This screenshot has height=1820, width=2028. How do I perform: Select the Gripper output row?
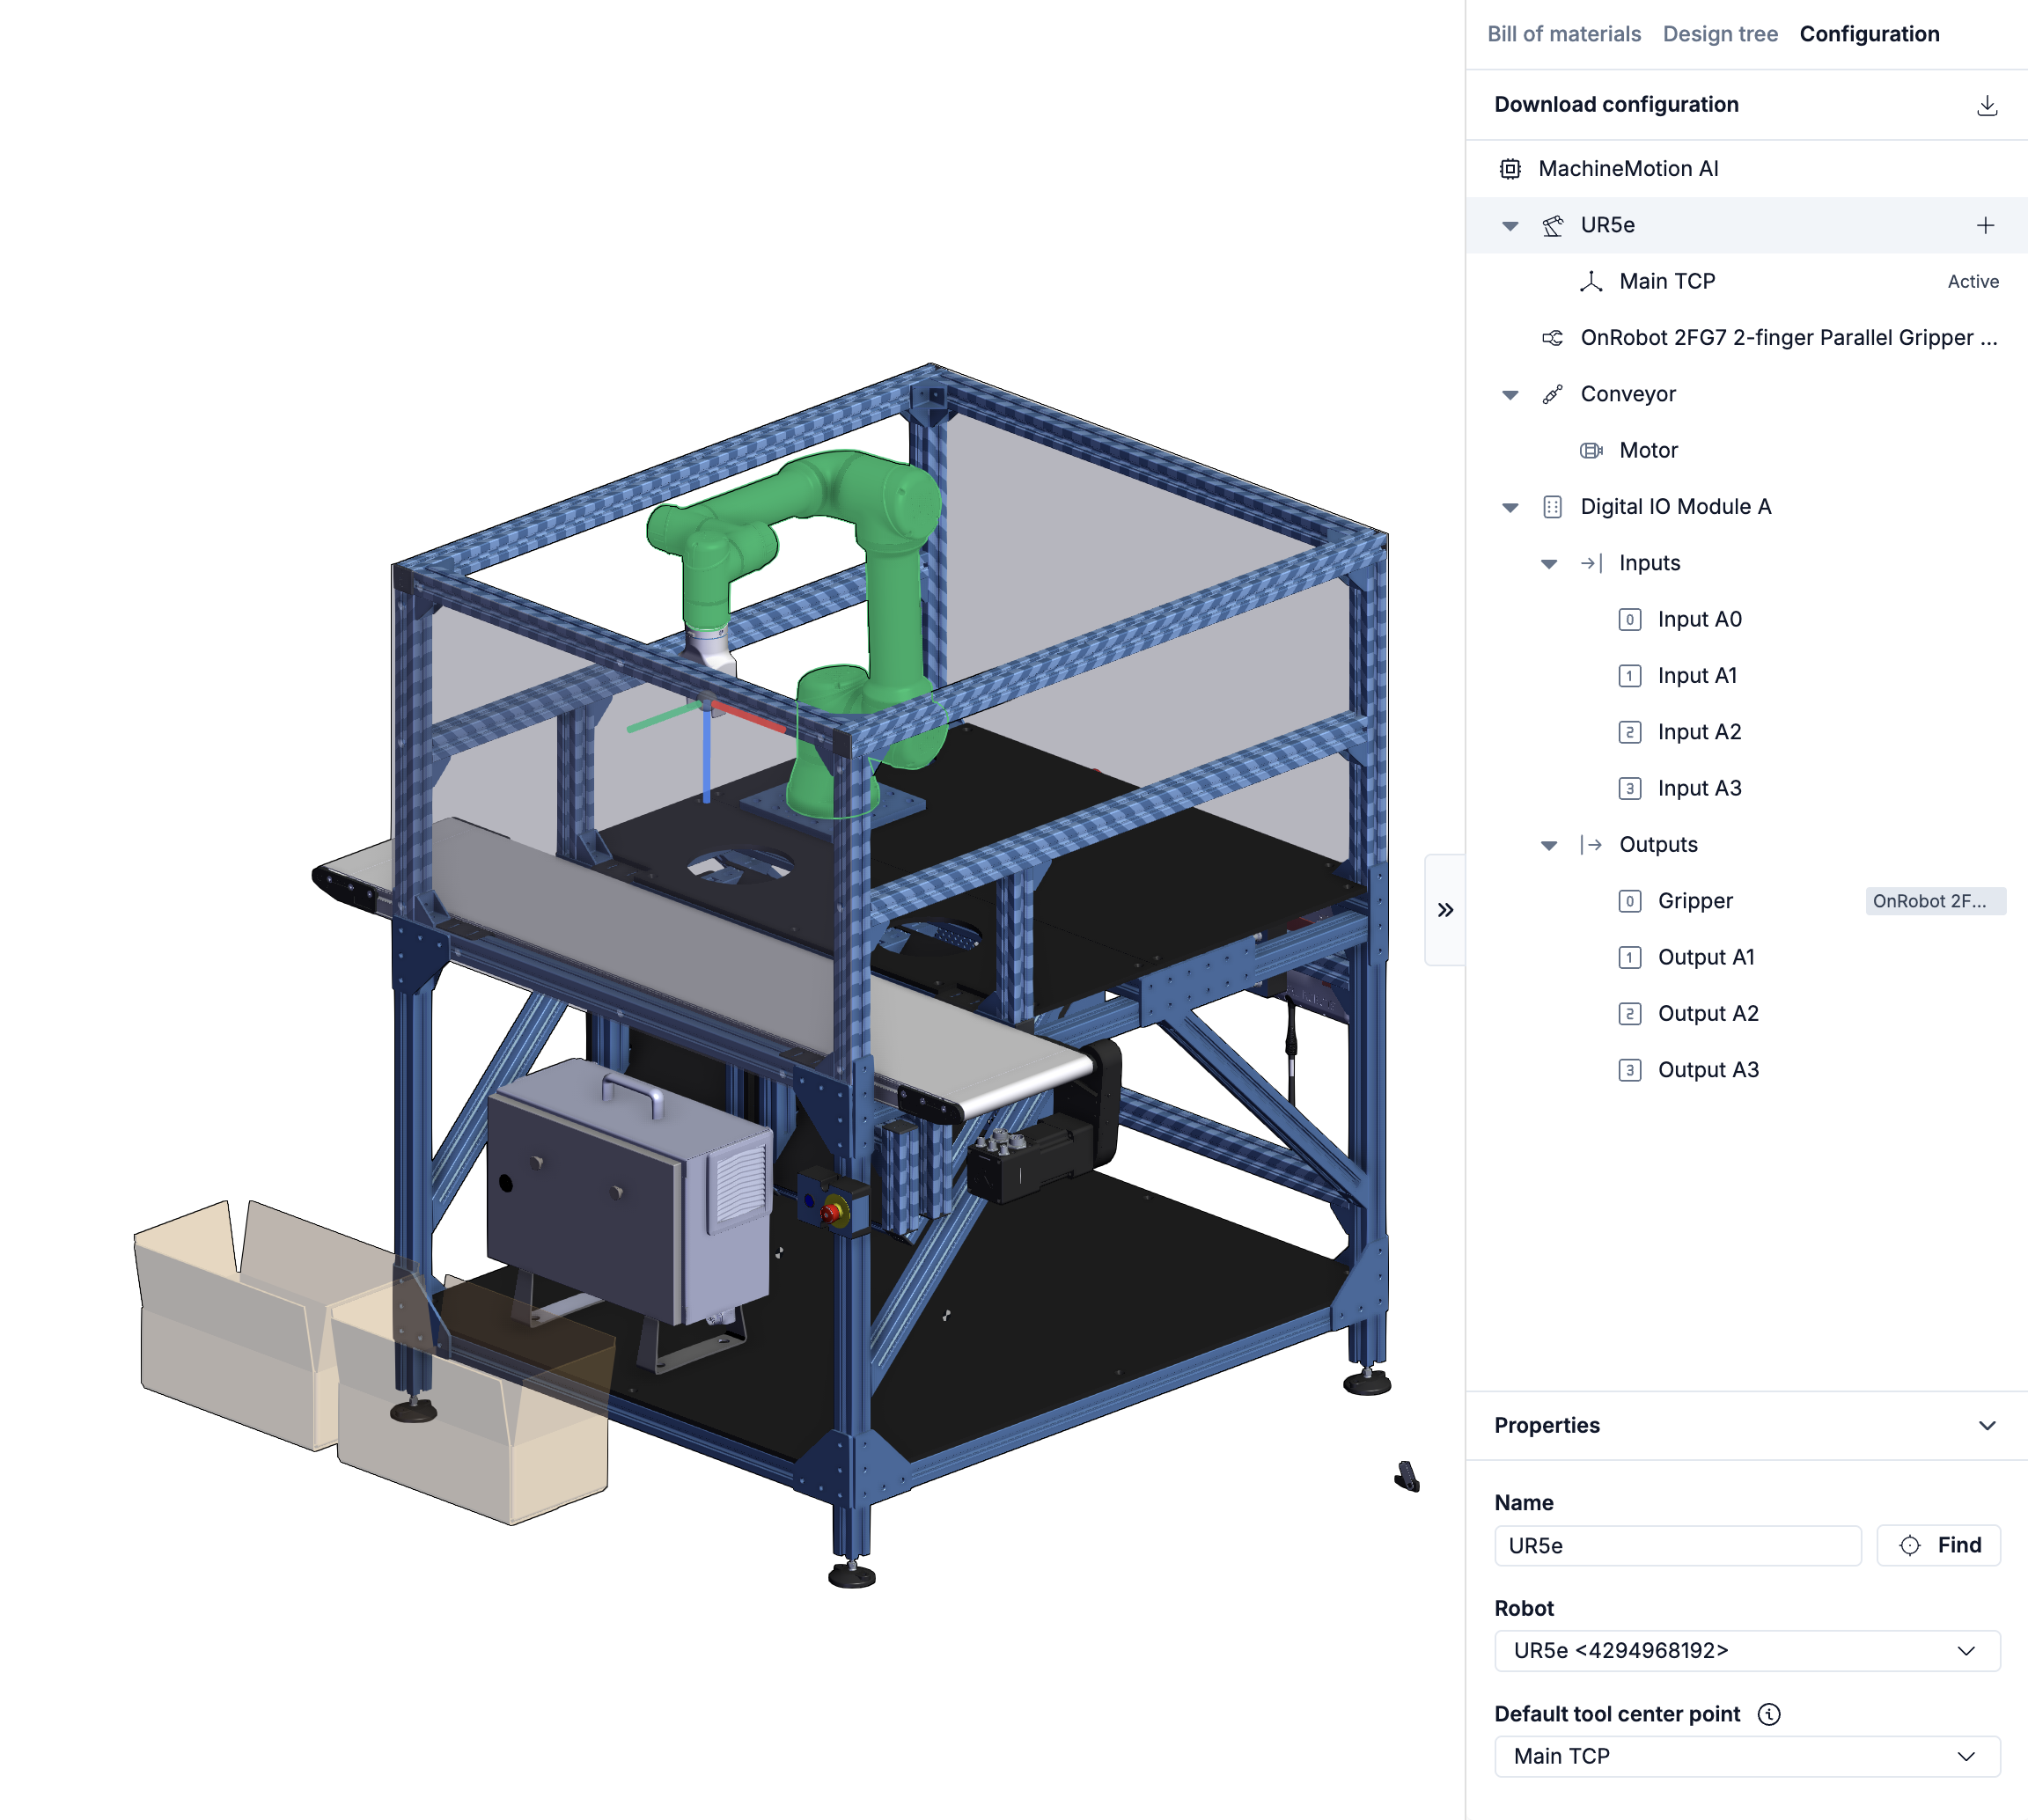tap(1746, 901)
